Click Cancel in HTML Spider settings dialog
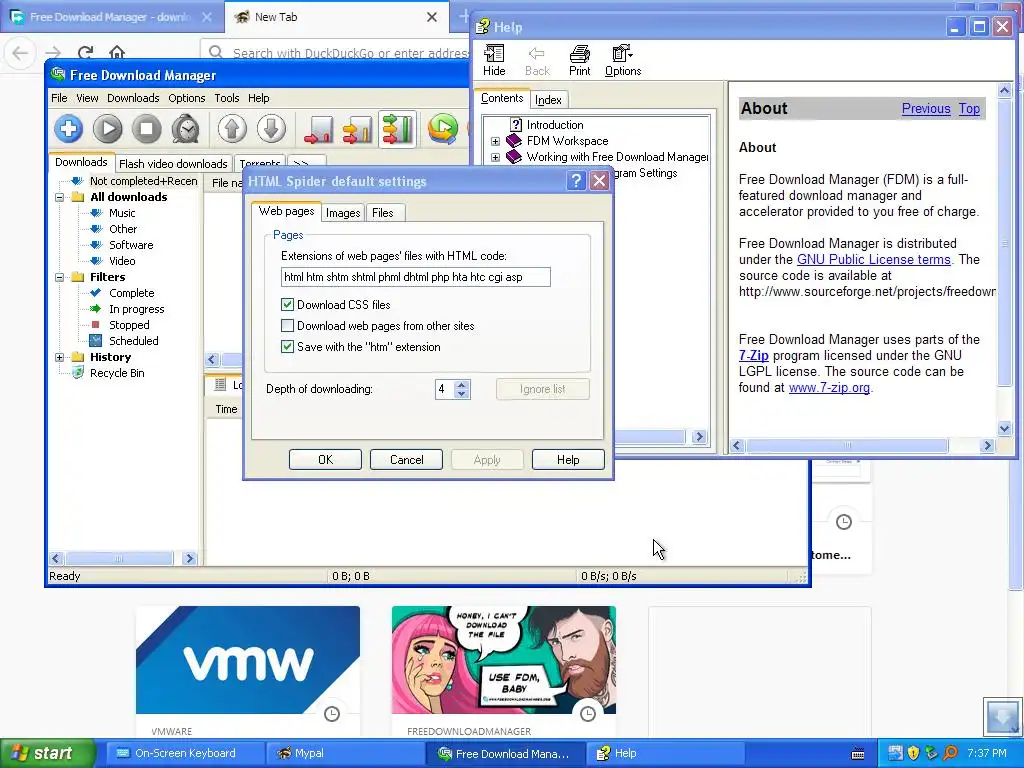 point(406,460)
